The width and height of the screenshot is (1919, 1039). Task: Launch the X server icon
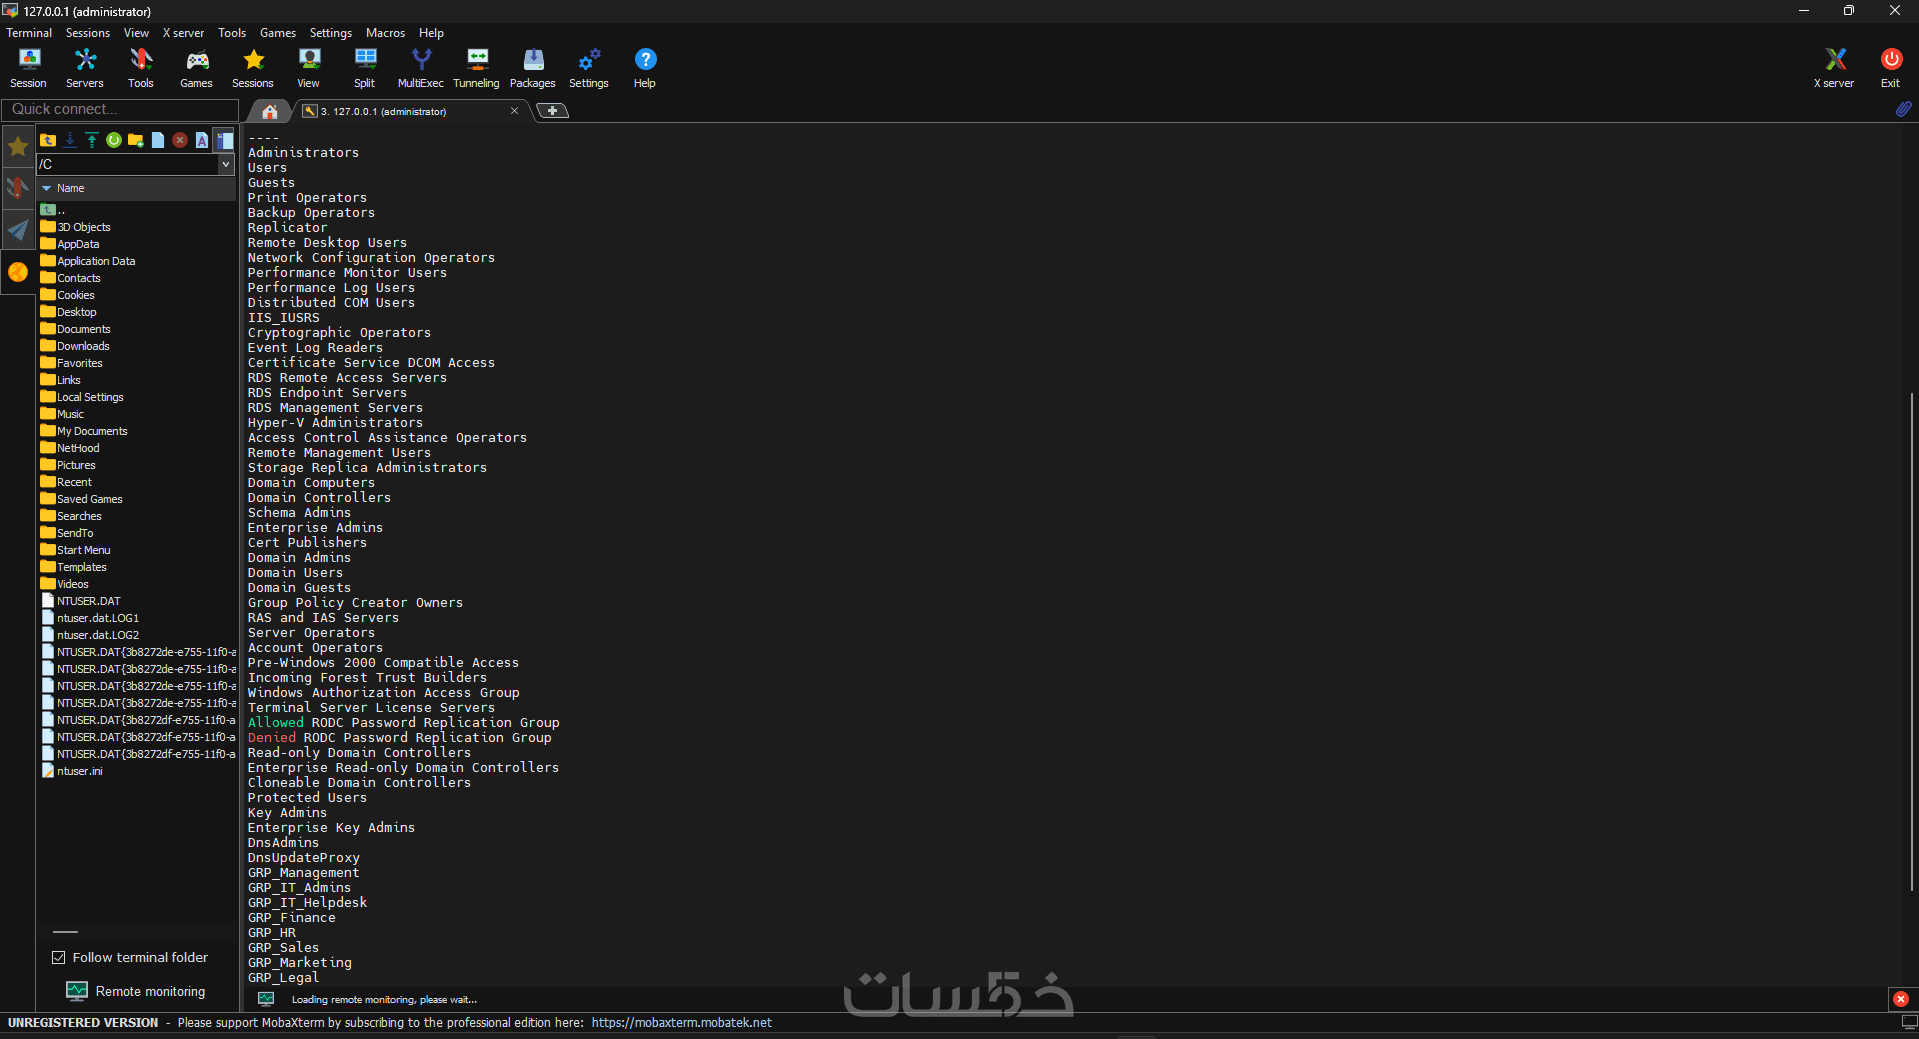(1834, 68)
